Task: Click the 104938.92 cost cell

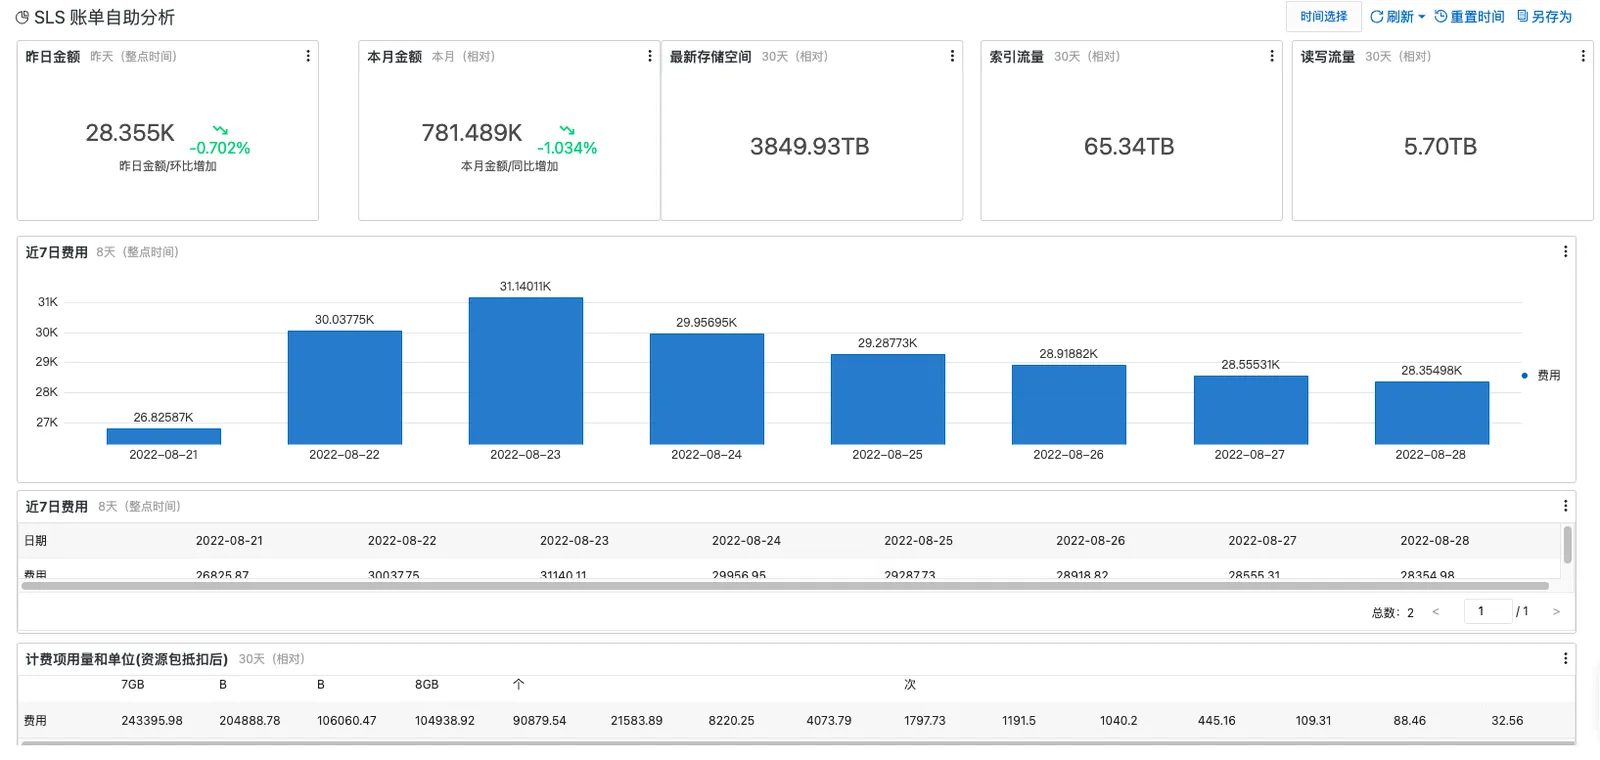Action: coord(445,721)
